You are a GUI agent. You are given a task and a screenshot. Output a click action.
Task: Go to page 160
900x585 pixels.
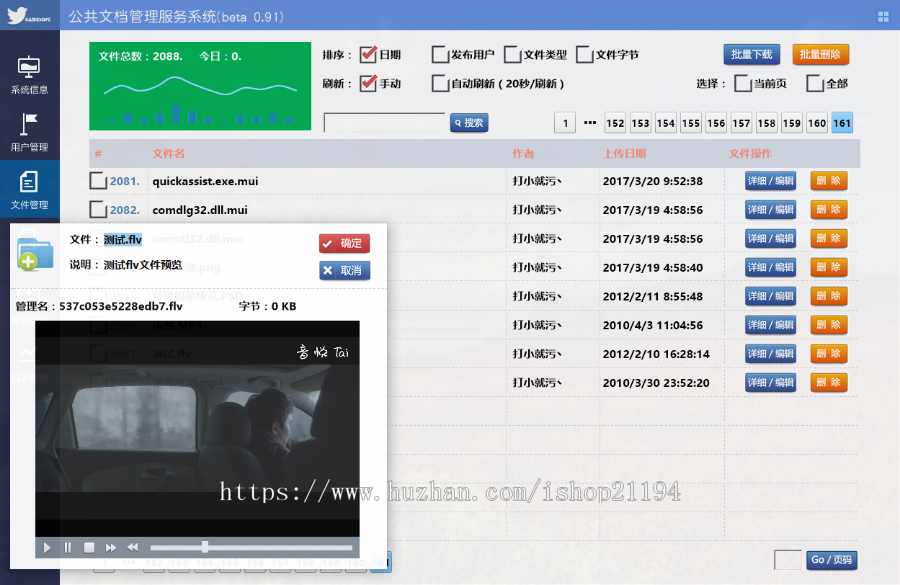817,123
